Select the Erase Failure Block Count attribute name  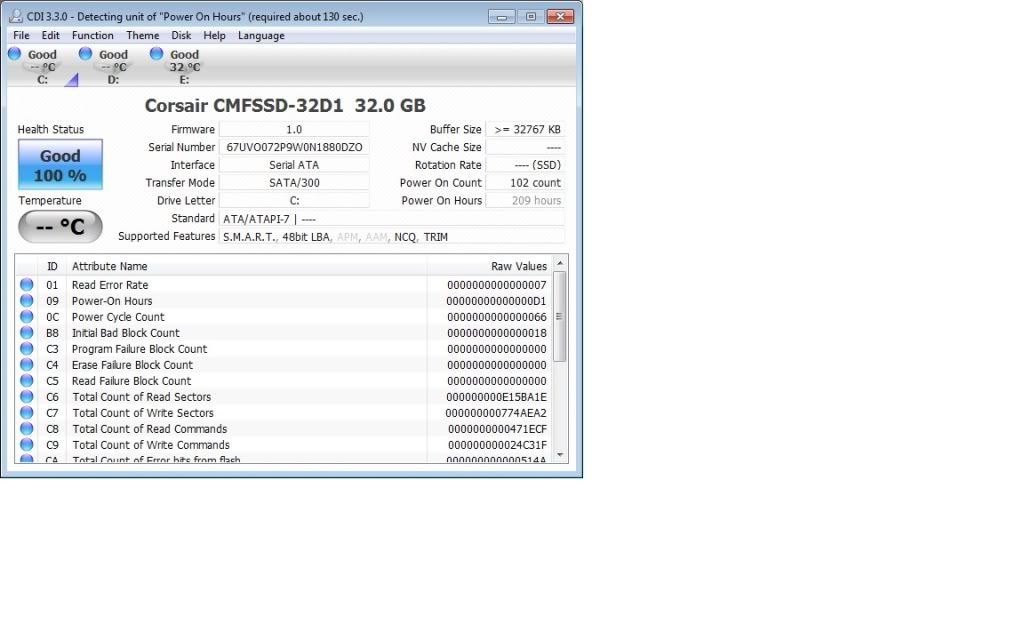(132, 364)
